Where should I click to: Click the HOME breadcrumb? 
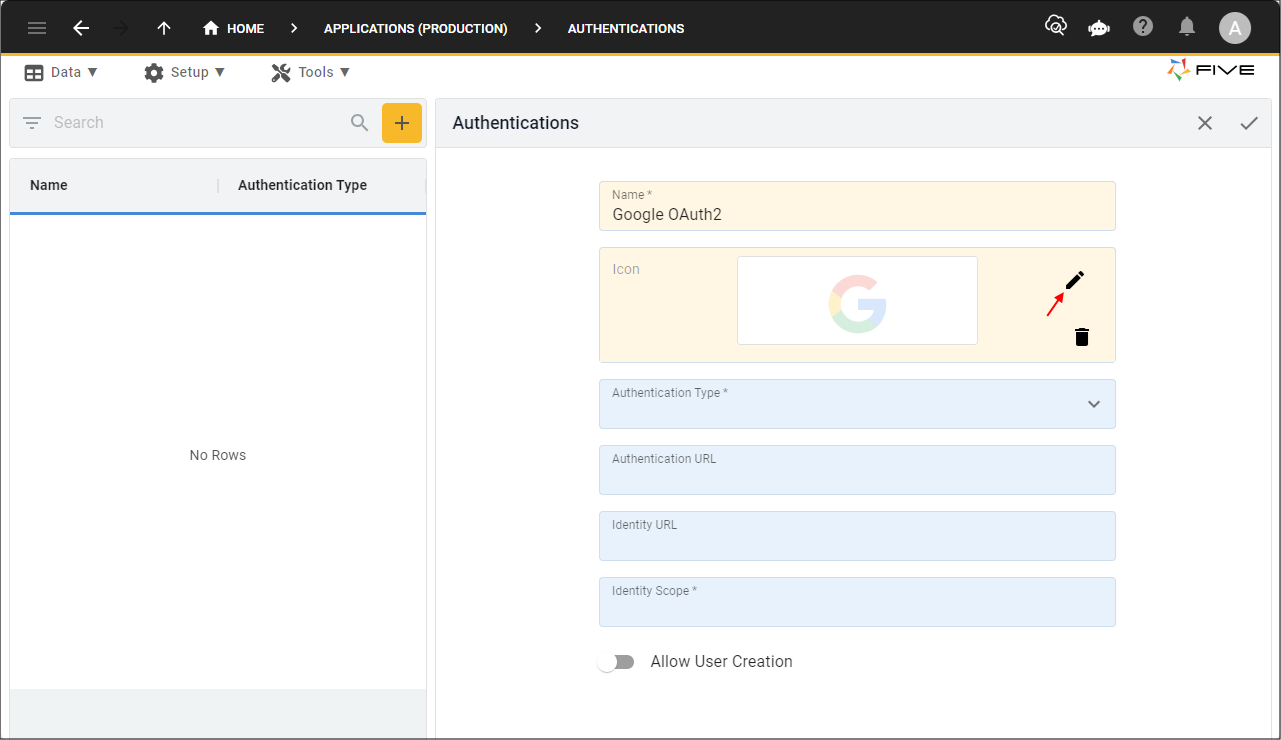234,28
